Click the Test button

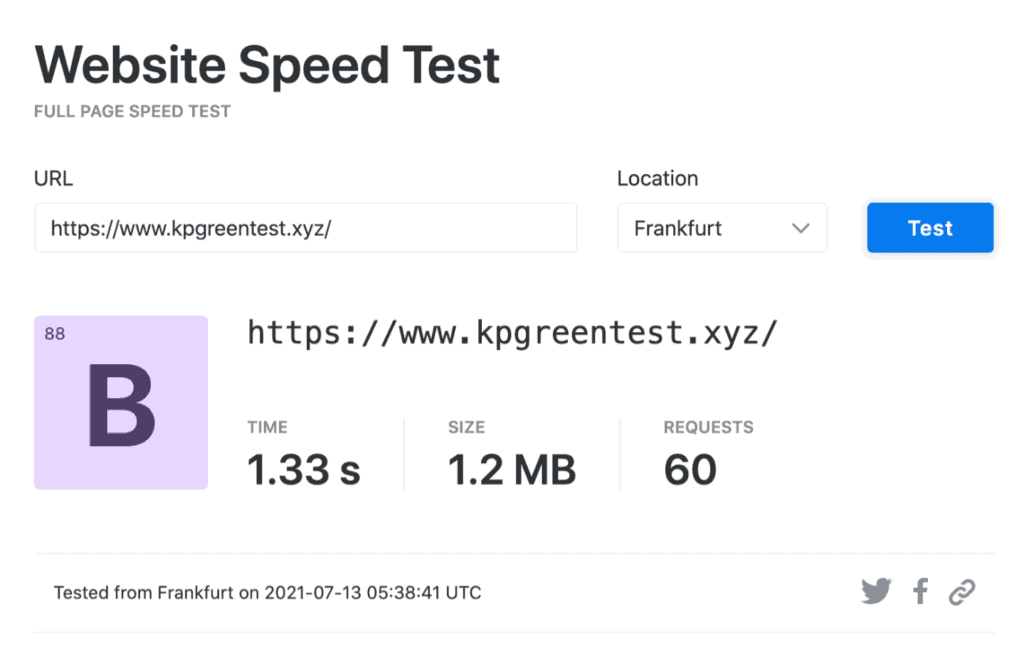coord(929,228)
